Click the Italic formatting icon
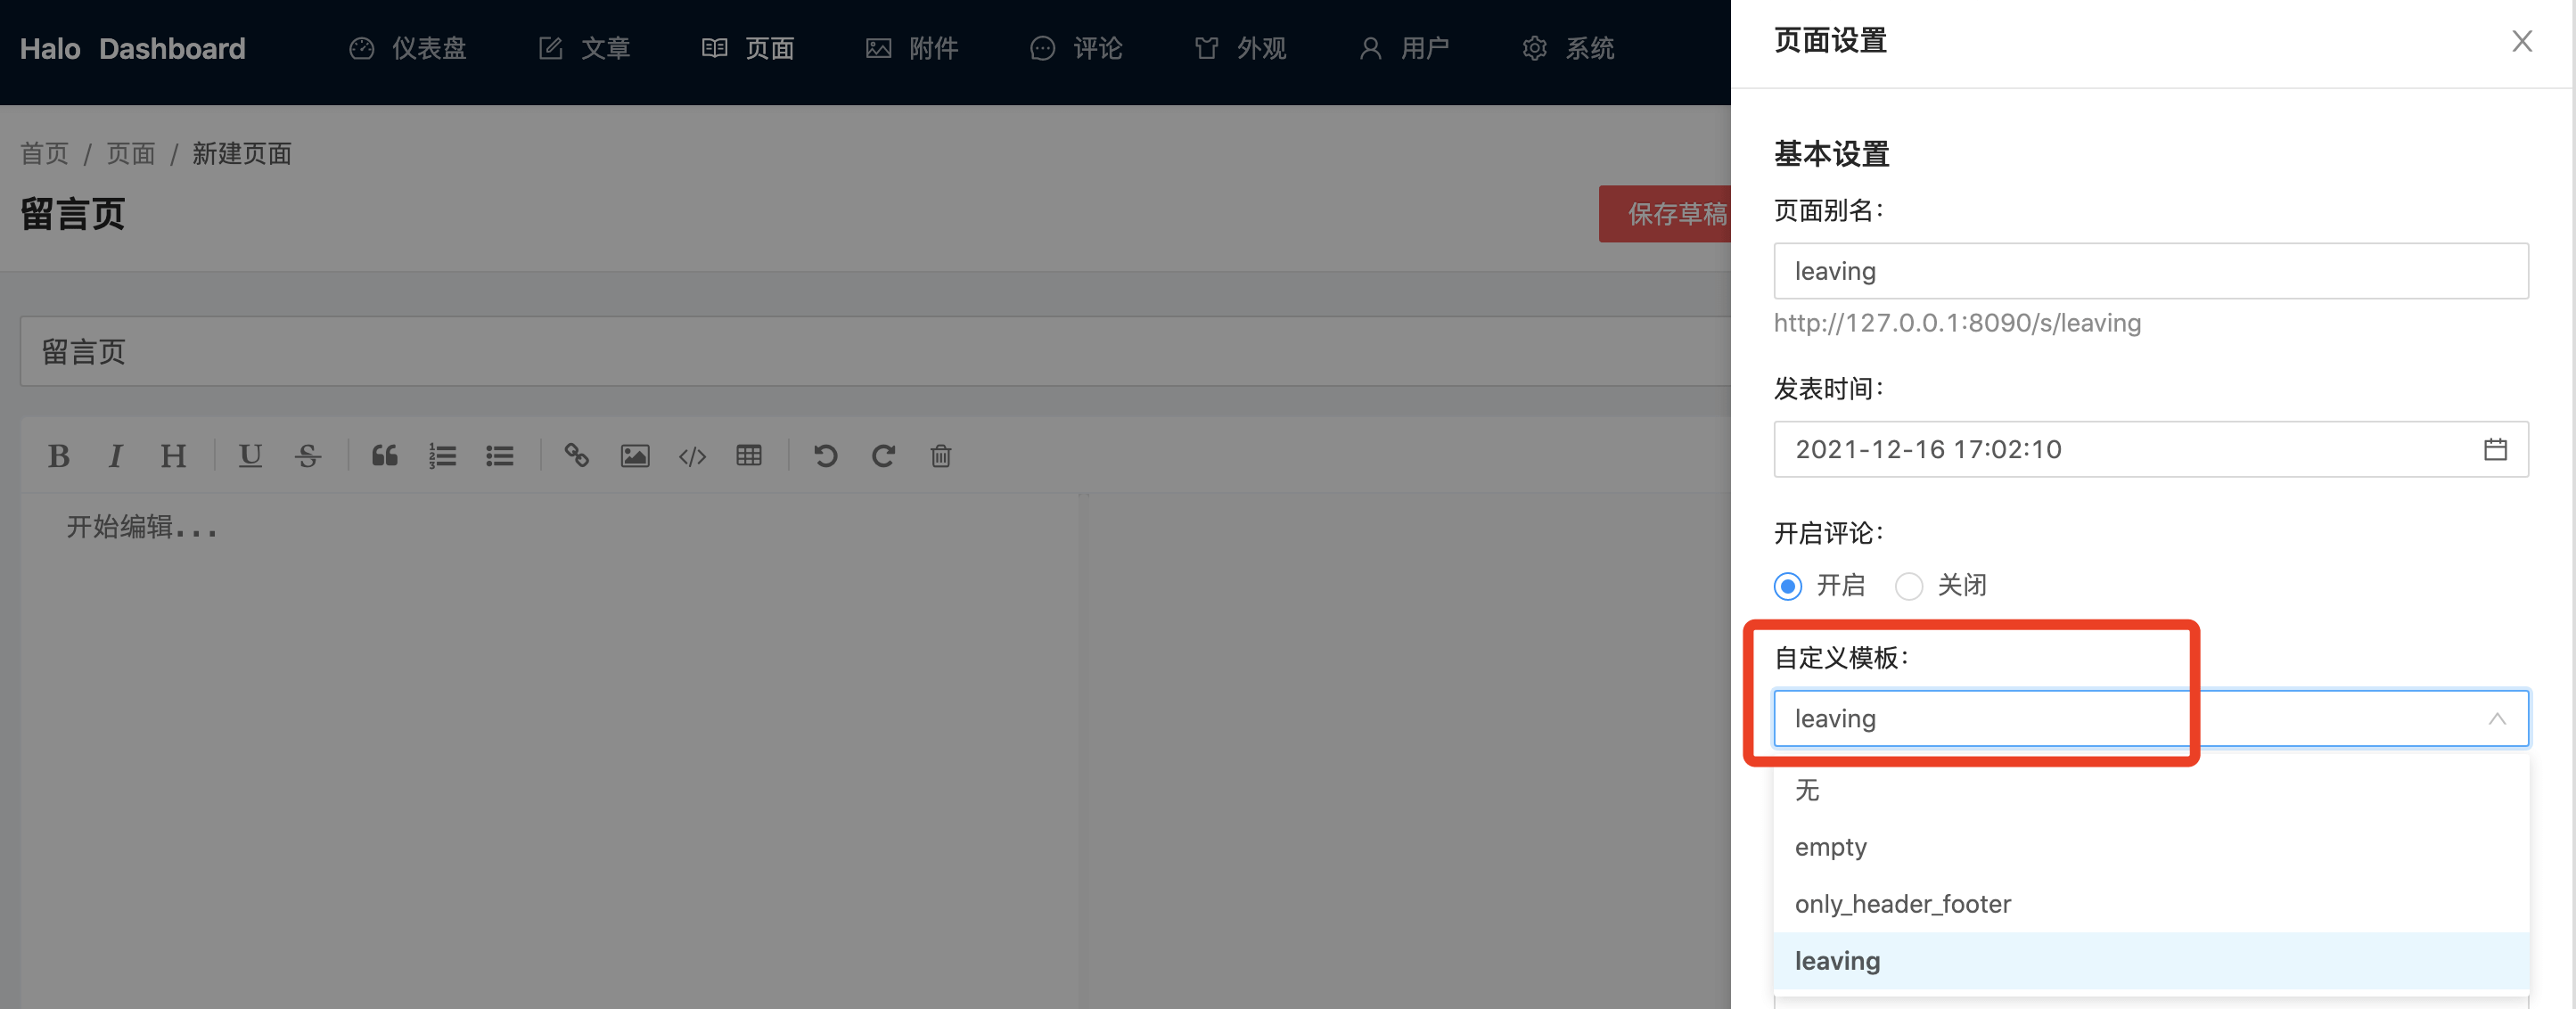 (116, 456)
